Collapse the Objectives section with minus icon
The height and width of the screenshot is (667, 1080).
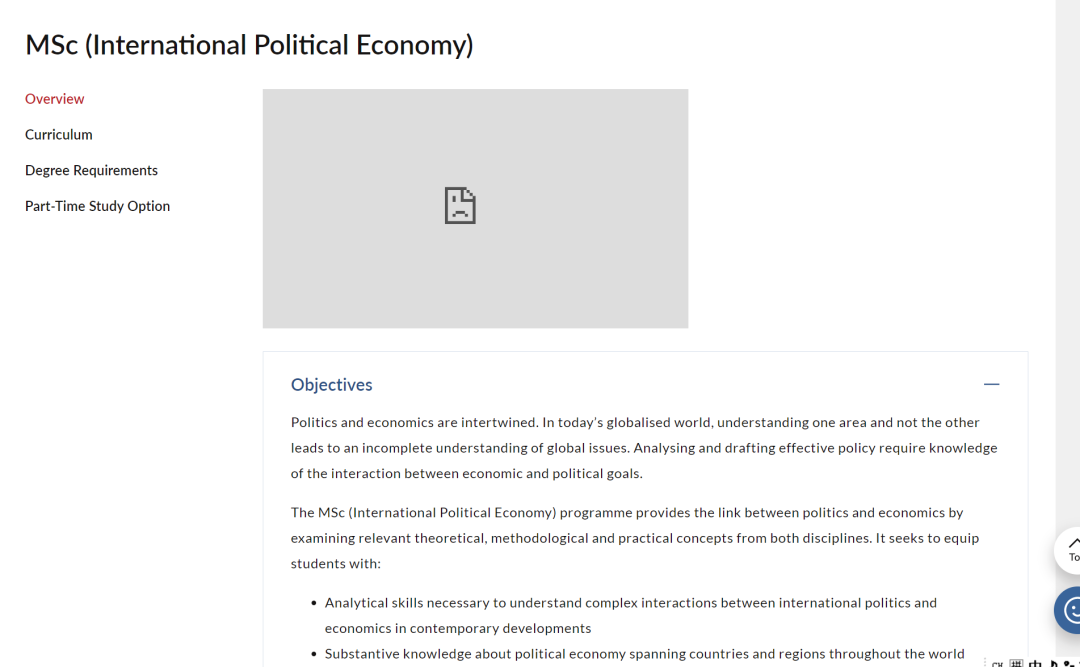pyautogui.click(x=991, y=384)
